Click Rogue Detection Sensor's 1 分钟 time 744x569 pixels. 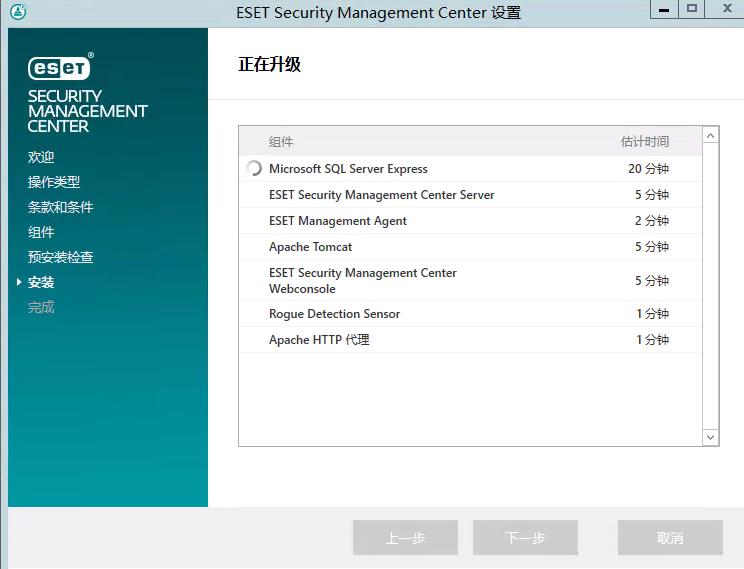[x=652, y=314]
